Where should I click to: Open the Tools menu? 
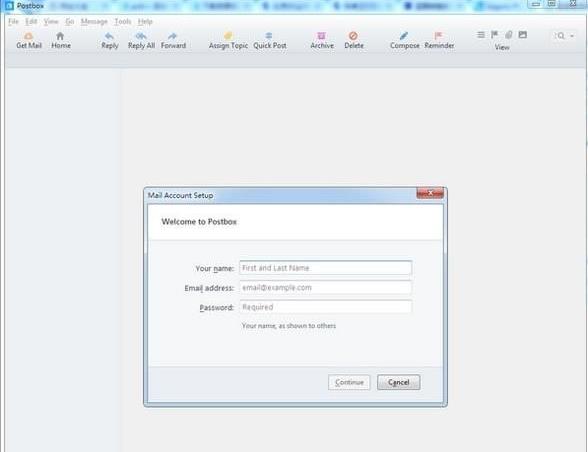click(x=123, y=21)
